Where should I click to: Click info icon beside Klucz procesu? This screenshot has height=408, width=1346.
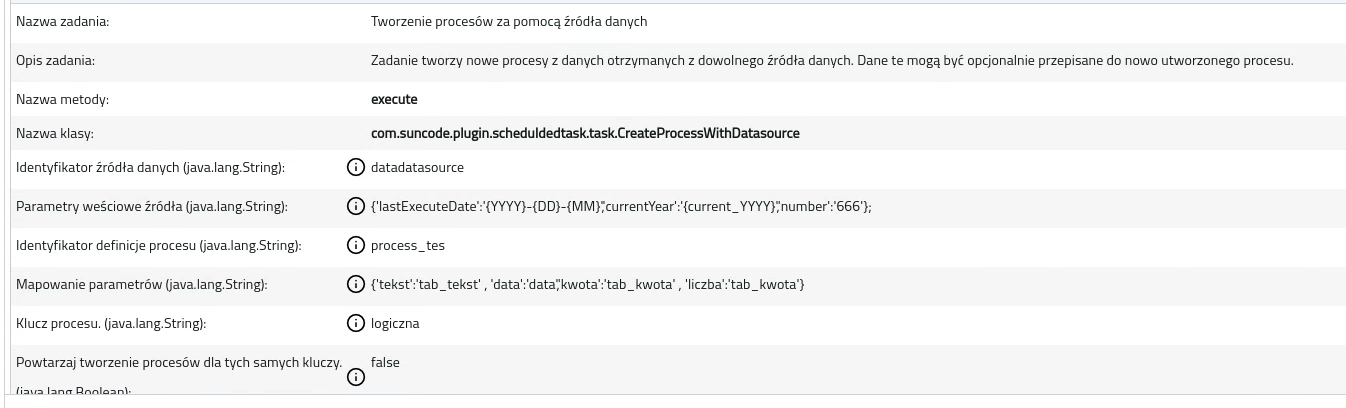(355, 323)
